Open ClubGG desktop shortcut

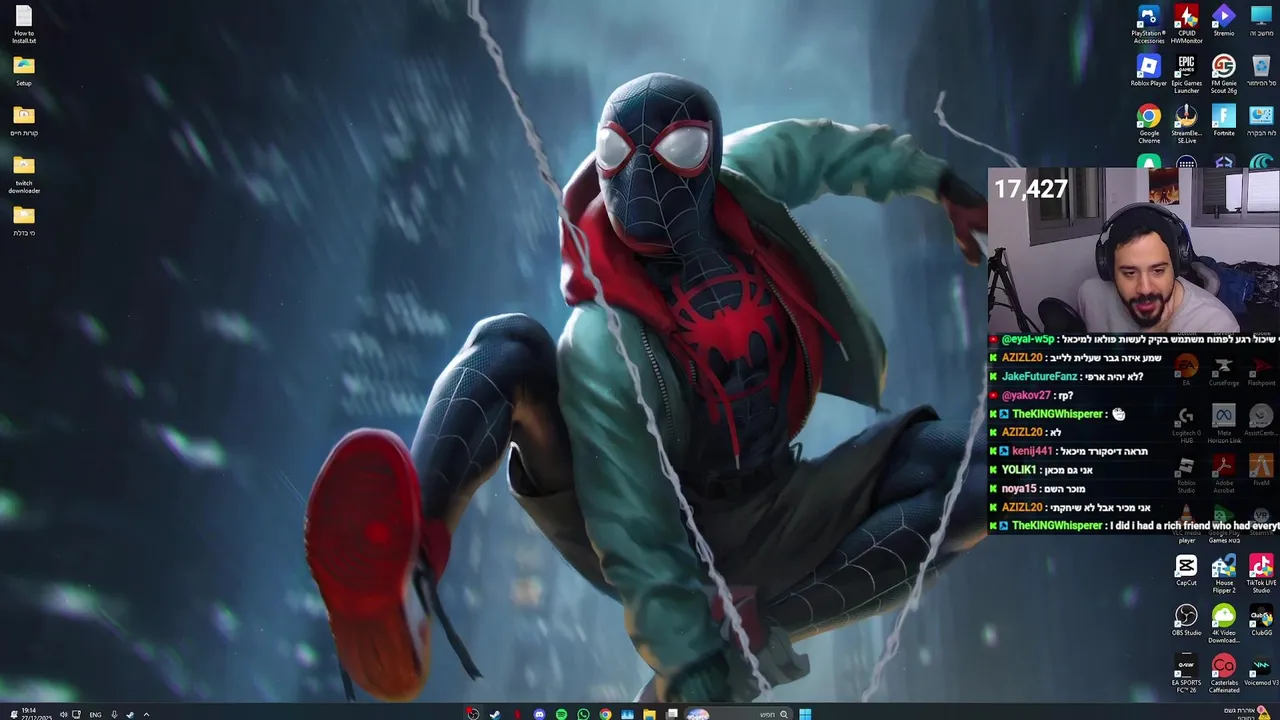pyautogui.click(x=1261, y=621)
